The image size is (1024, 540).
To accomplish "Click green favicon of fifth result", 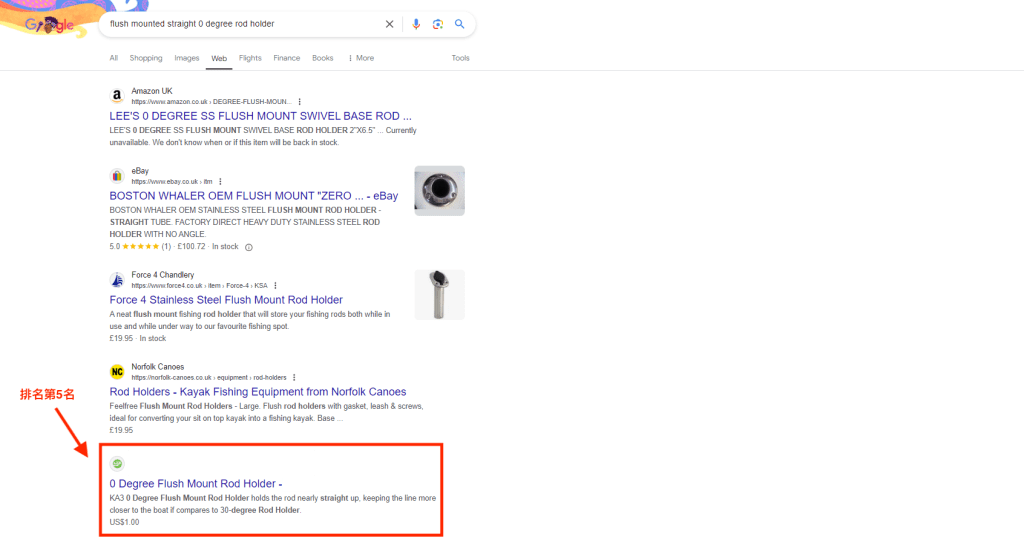I will [x=117, y=464].
